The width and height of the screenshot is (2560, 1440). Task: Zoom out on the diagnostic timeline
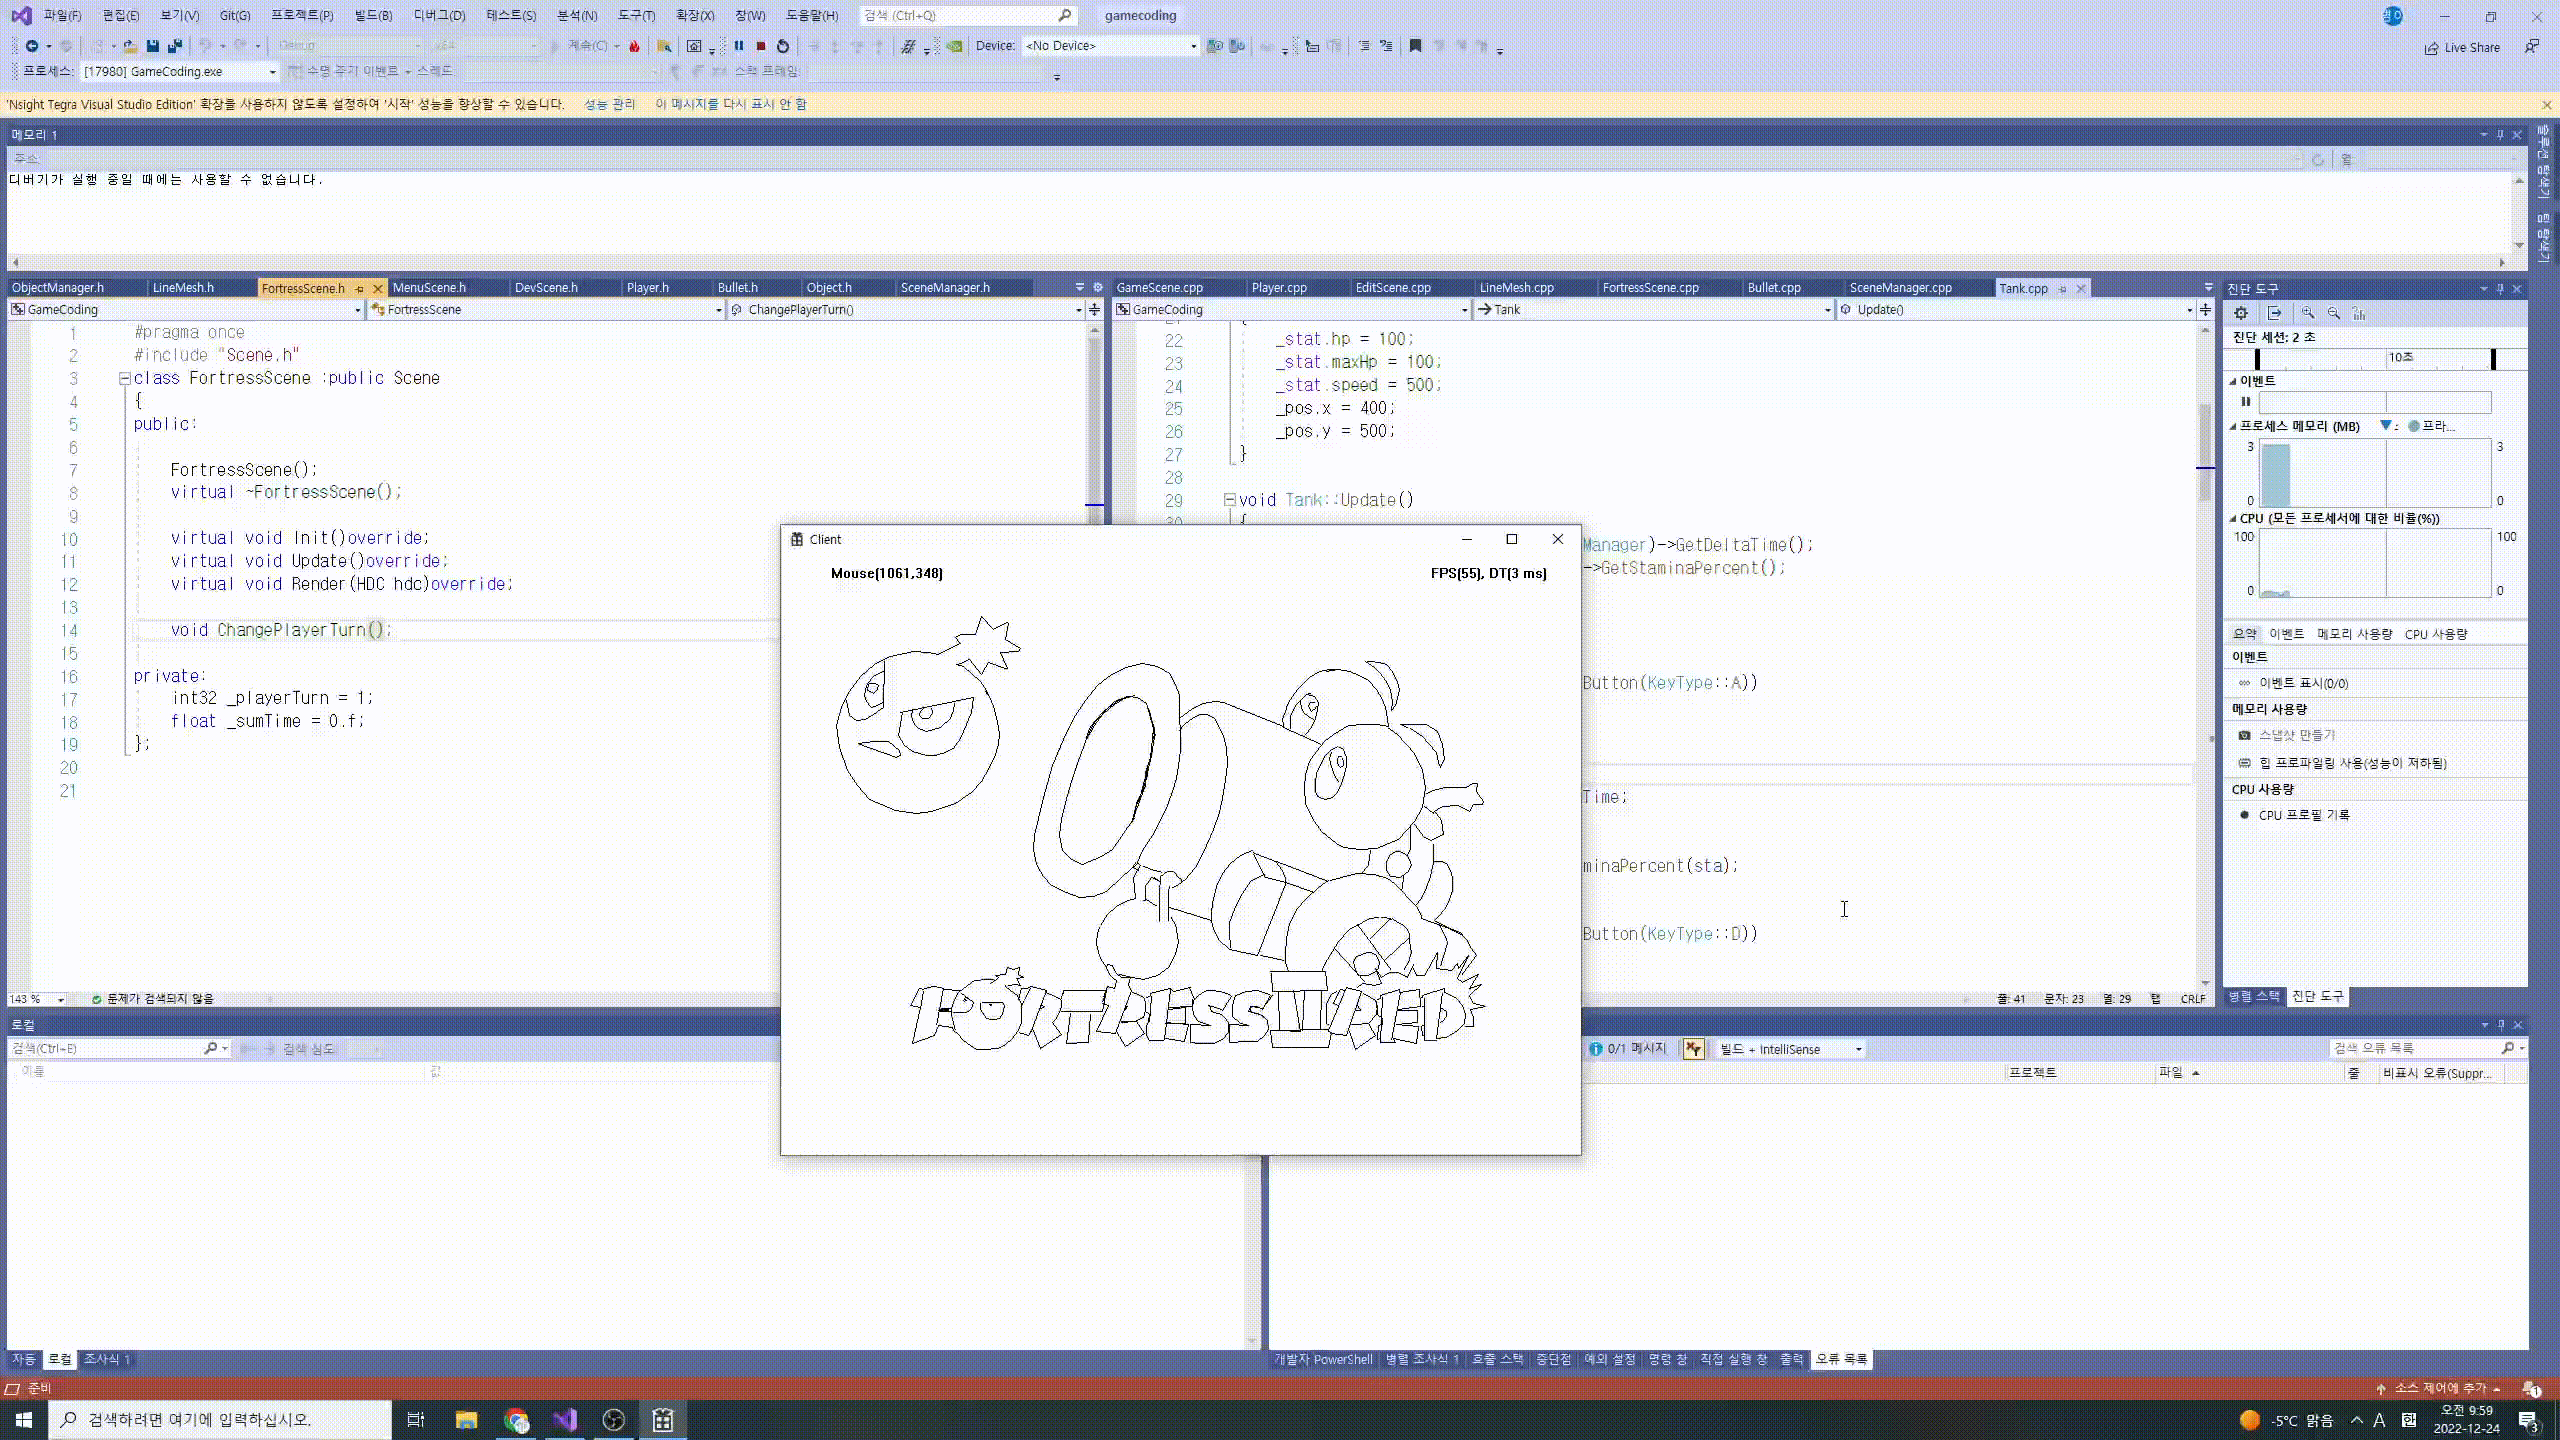(x=2333, y=313)
